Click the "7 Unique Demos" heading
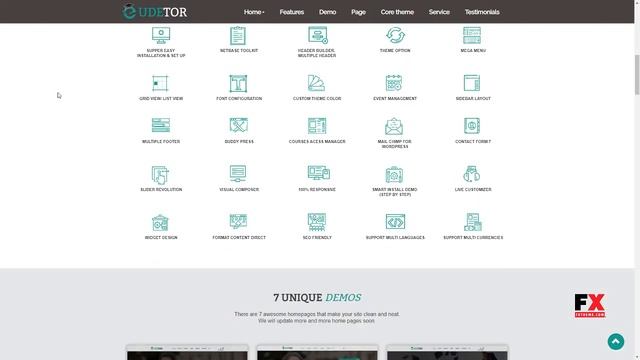The image size is (640, 360). [317, 298]
